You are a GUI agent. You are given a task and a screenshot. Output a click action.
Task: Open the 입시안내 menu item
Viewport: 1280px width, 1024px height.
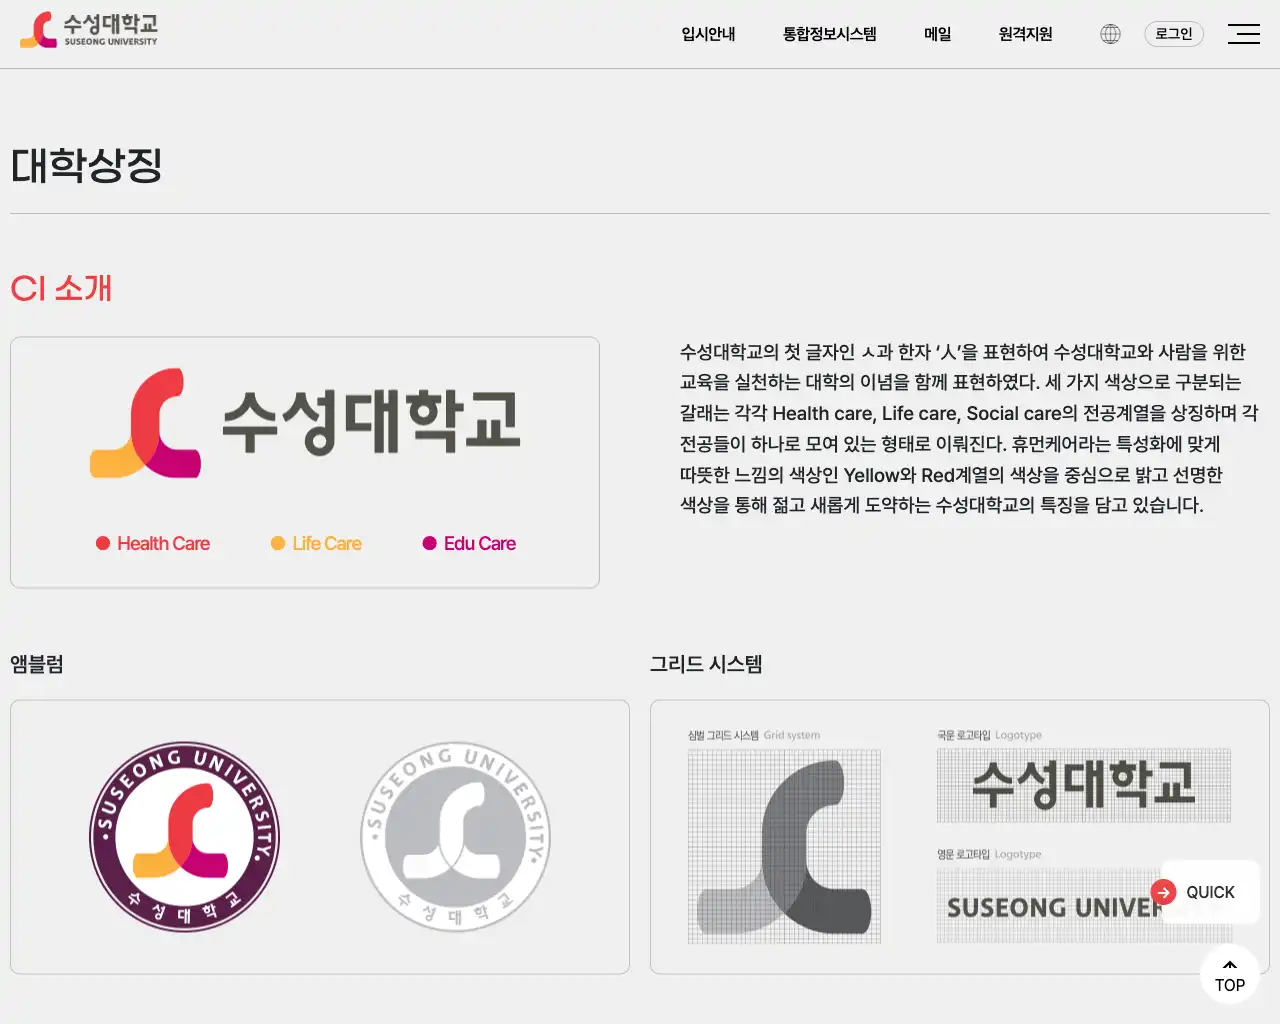click(x=707, y=33)
